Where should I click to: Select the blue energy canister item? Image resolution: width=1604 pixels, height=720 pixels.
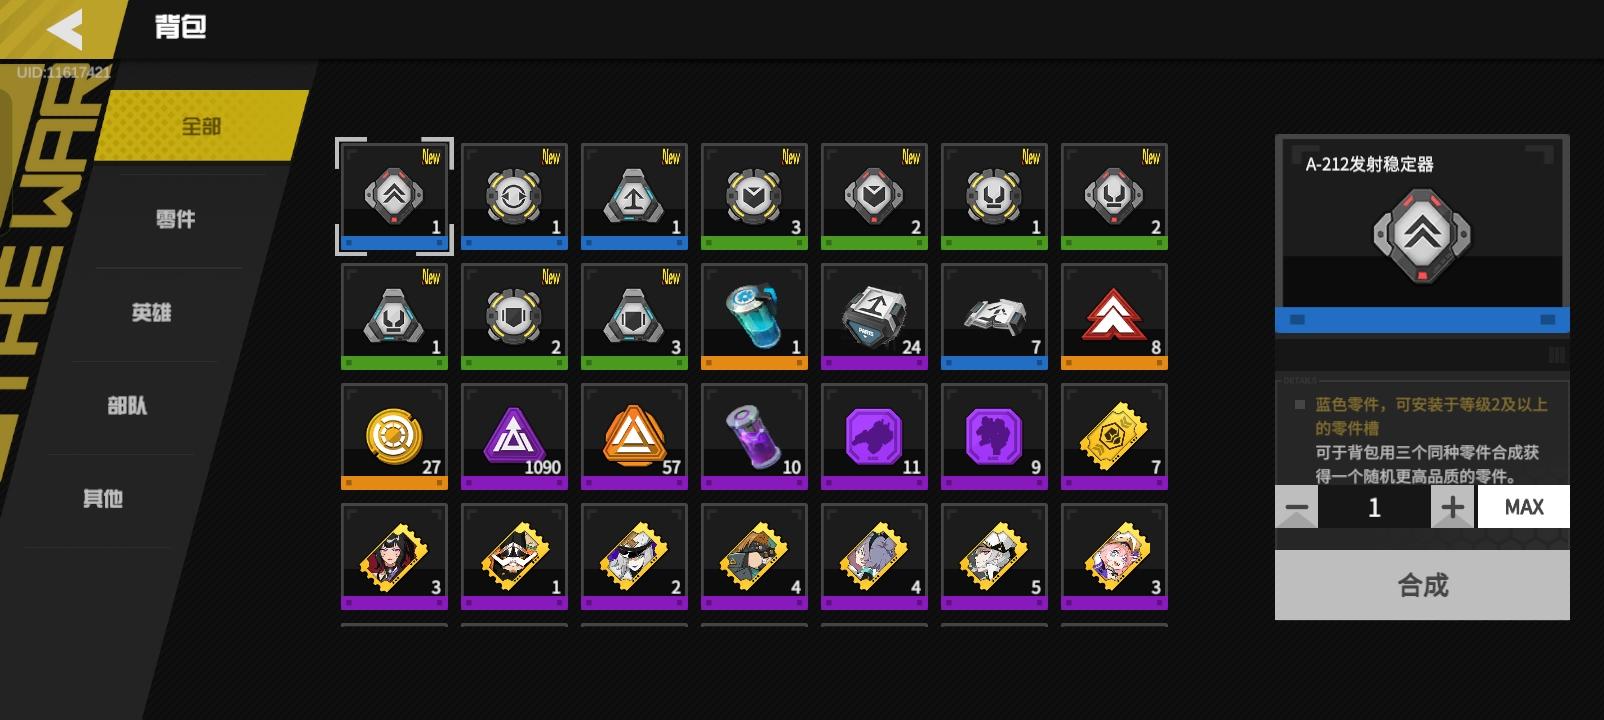click(754, 317)
